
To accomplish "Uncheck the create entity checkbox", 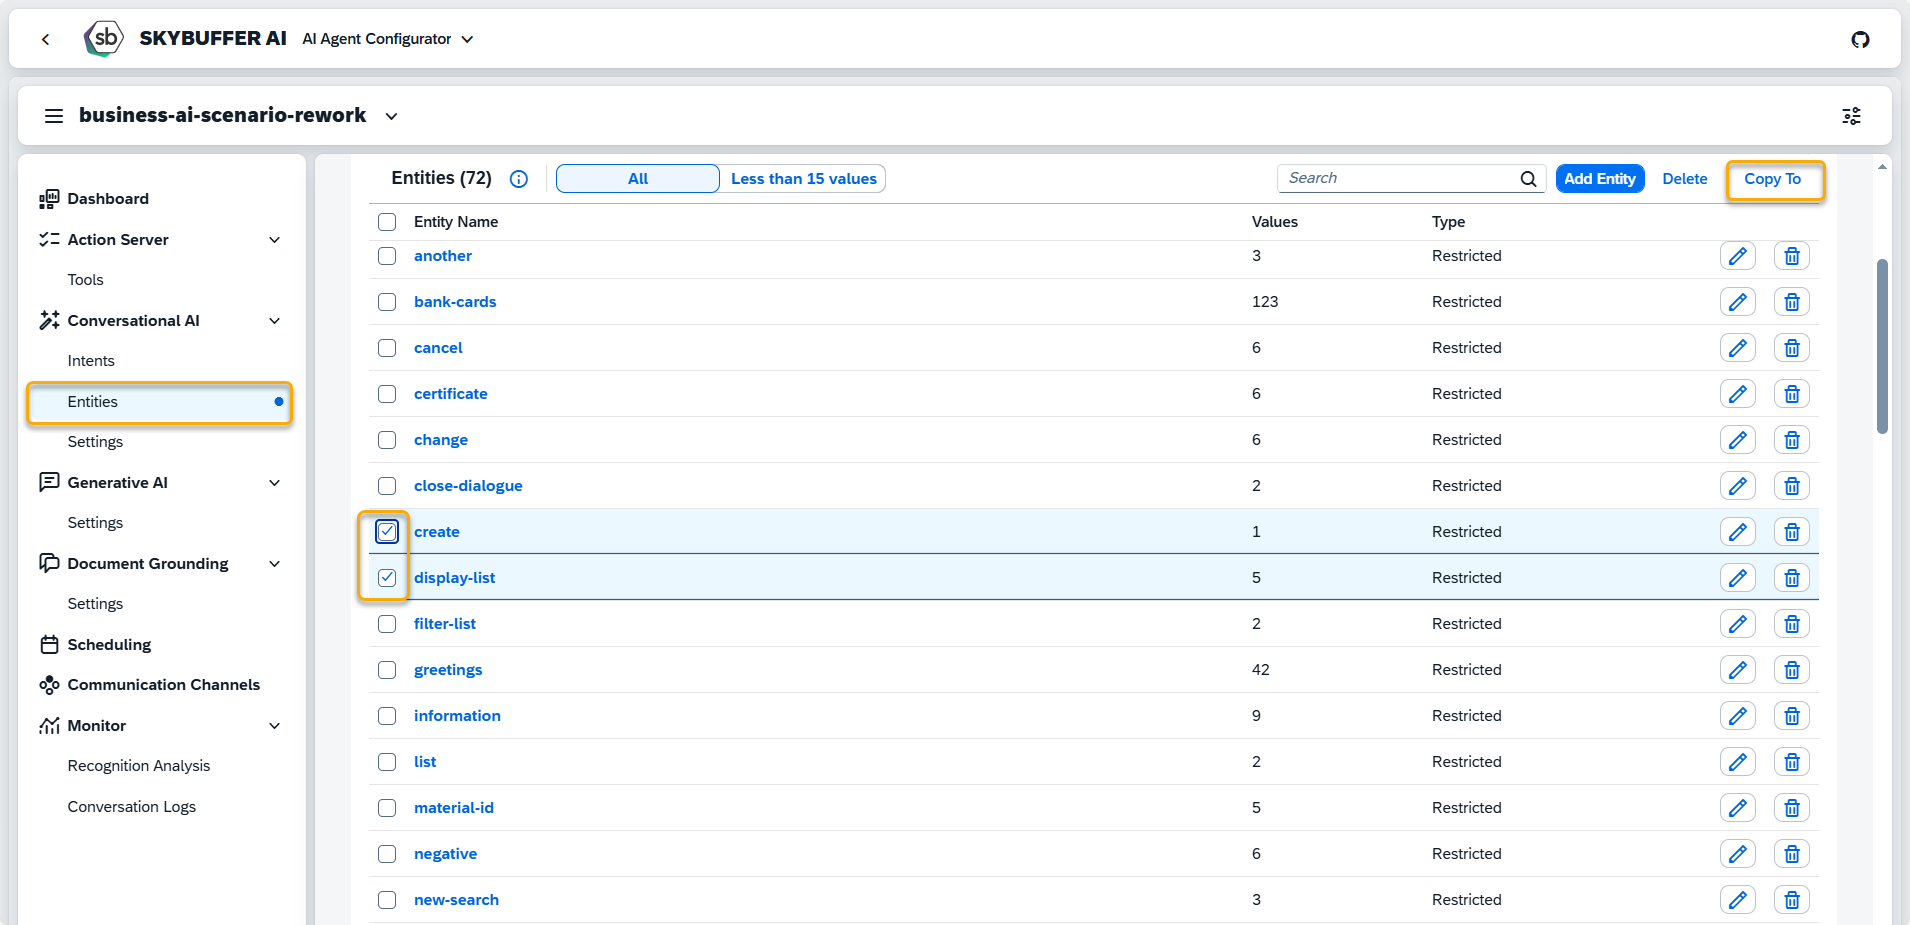I will (387, 532).
